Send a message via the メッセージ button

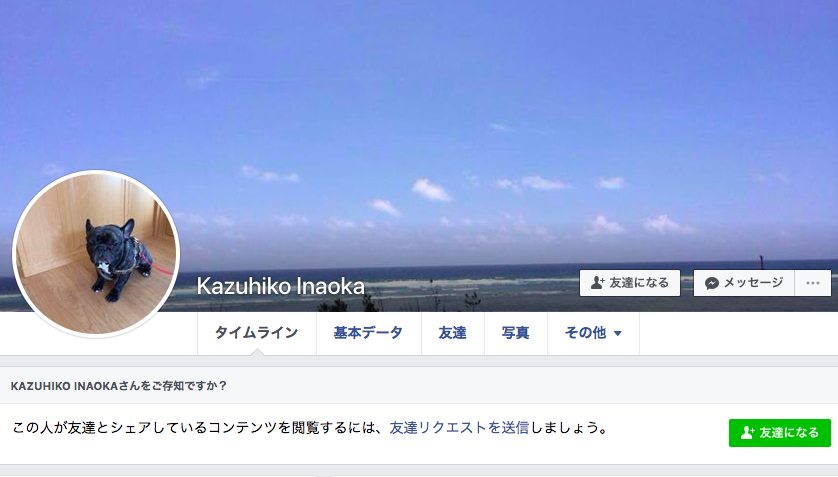click(x=744, y=283)
